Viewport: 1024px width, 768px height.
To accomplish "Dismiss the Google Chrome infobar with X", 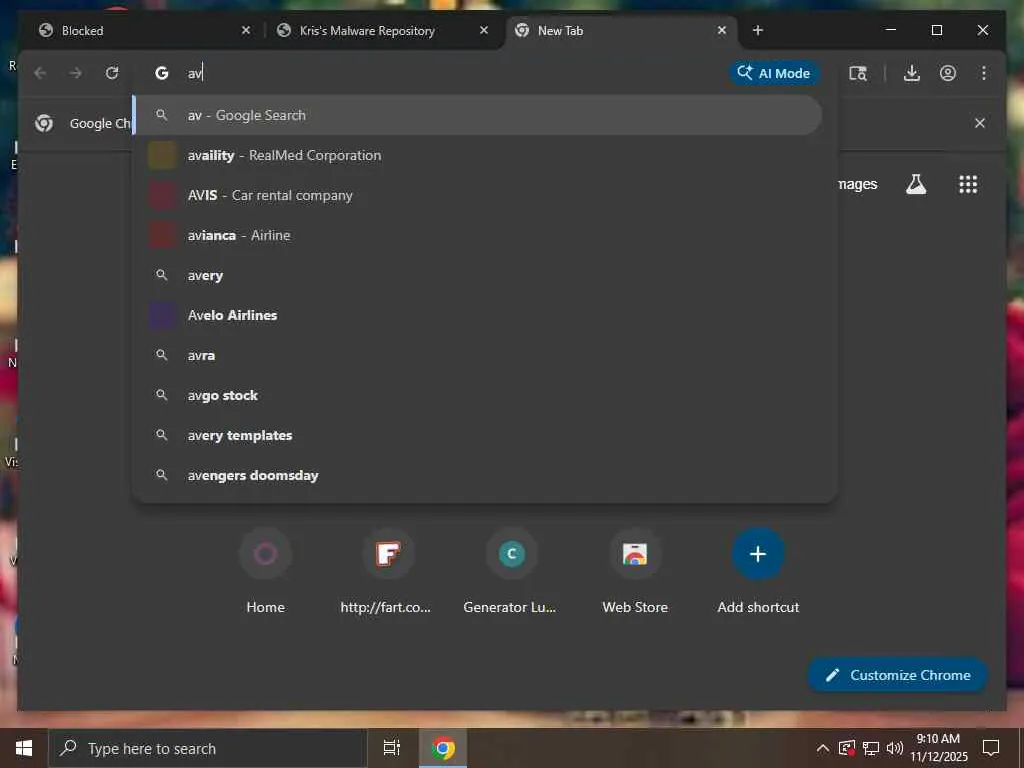I will pos(980,123).
